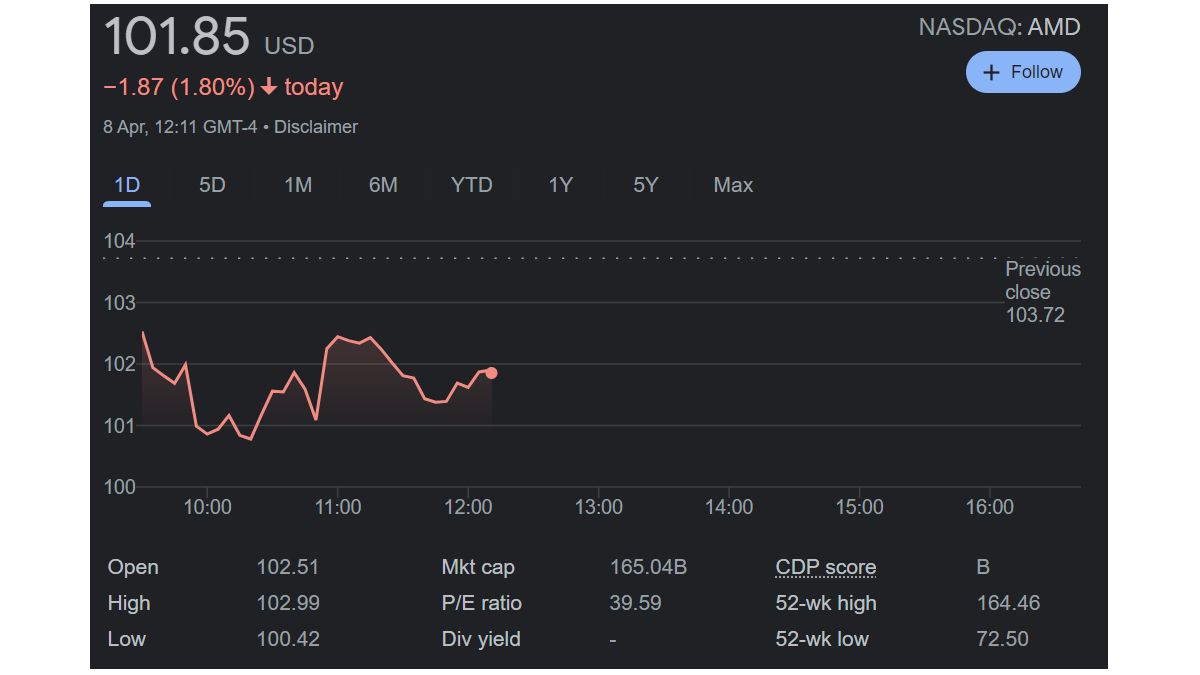The height and width of the screenshot is (675, 1200).
Task: Click the 104 price axis label
Action: coord(119,241)
